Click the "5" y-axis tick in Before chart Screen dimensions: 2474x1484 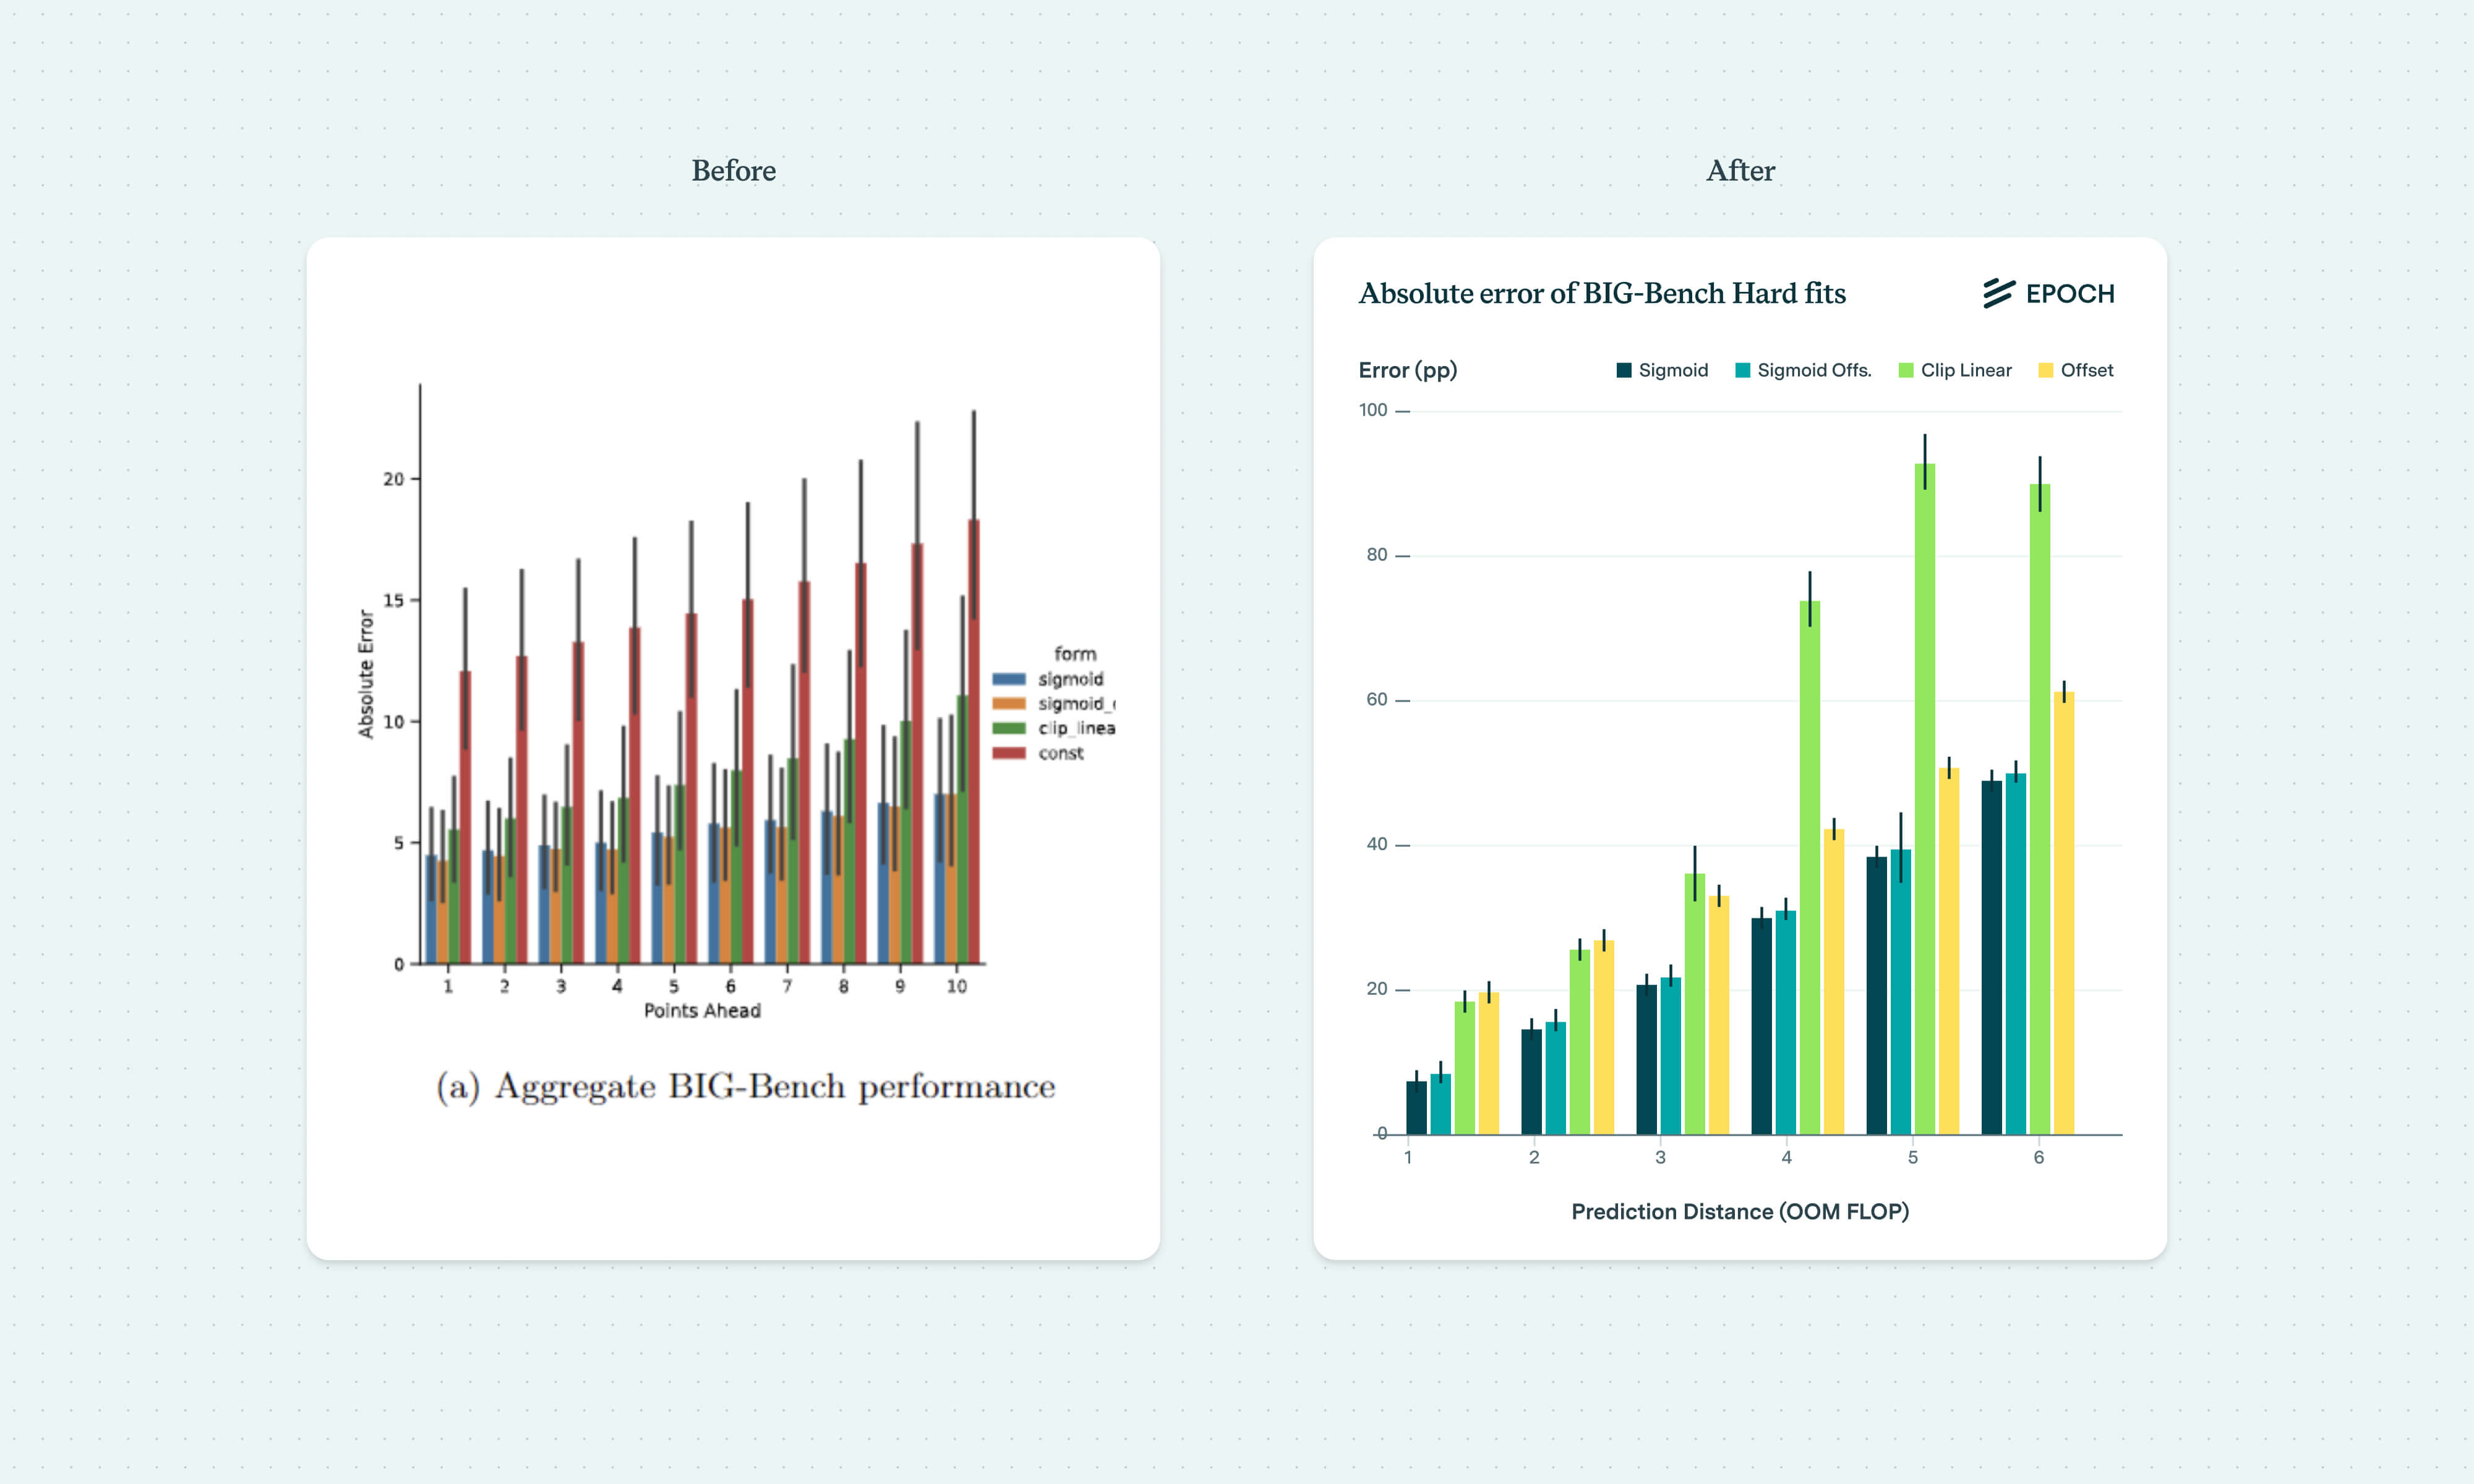click(399, 843)
